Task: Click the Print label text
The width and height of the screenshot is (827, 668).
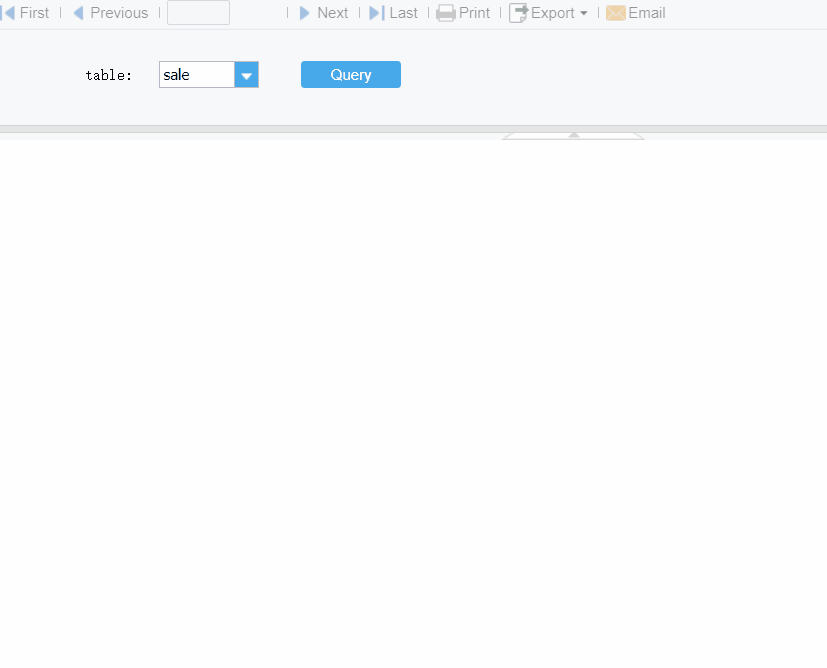Action: tap(475, 12)
